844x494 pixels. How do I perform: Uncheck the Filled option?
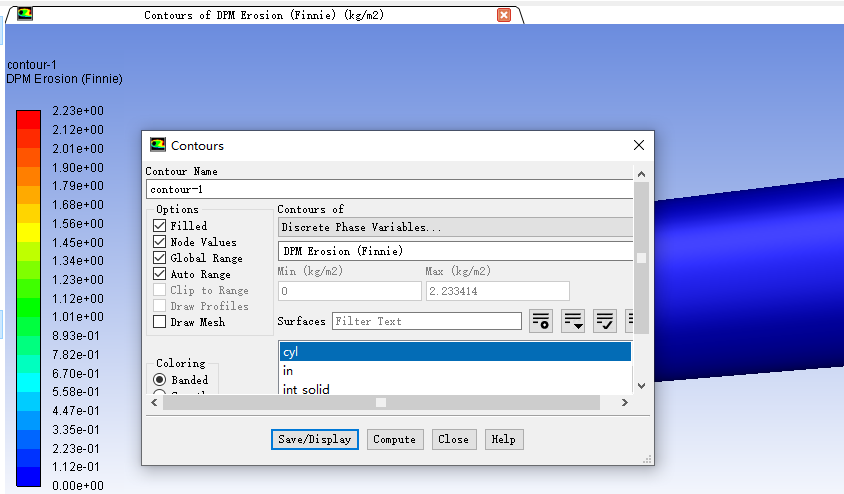coord(160,226)
